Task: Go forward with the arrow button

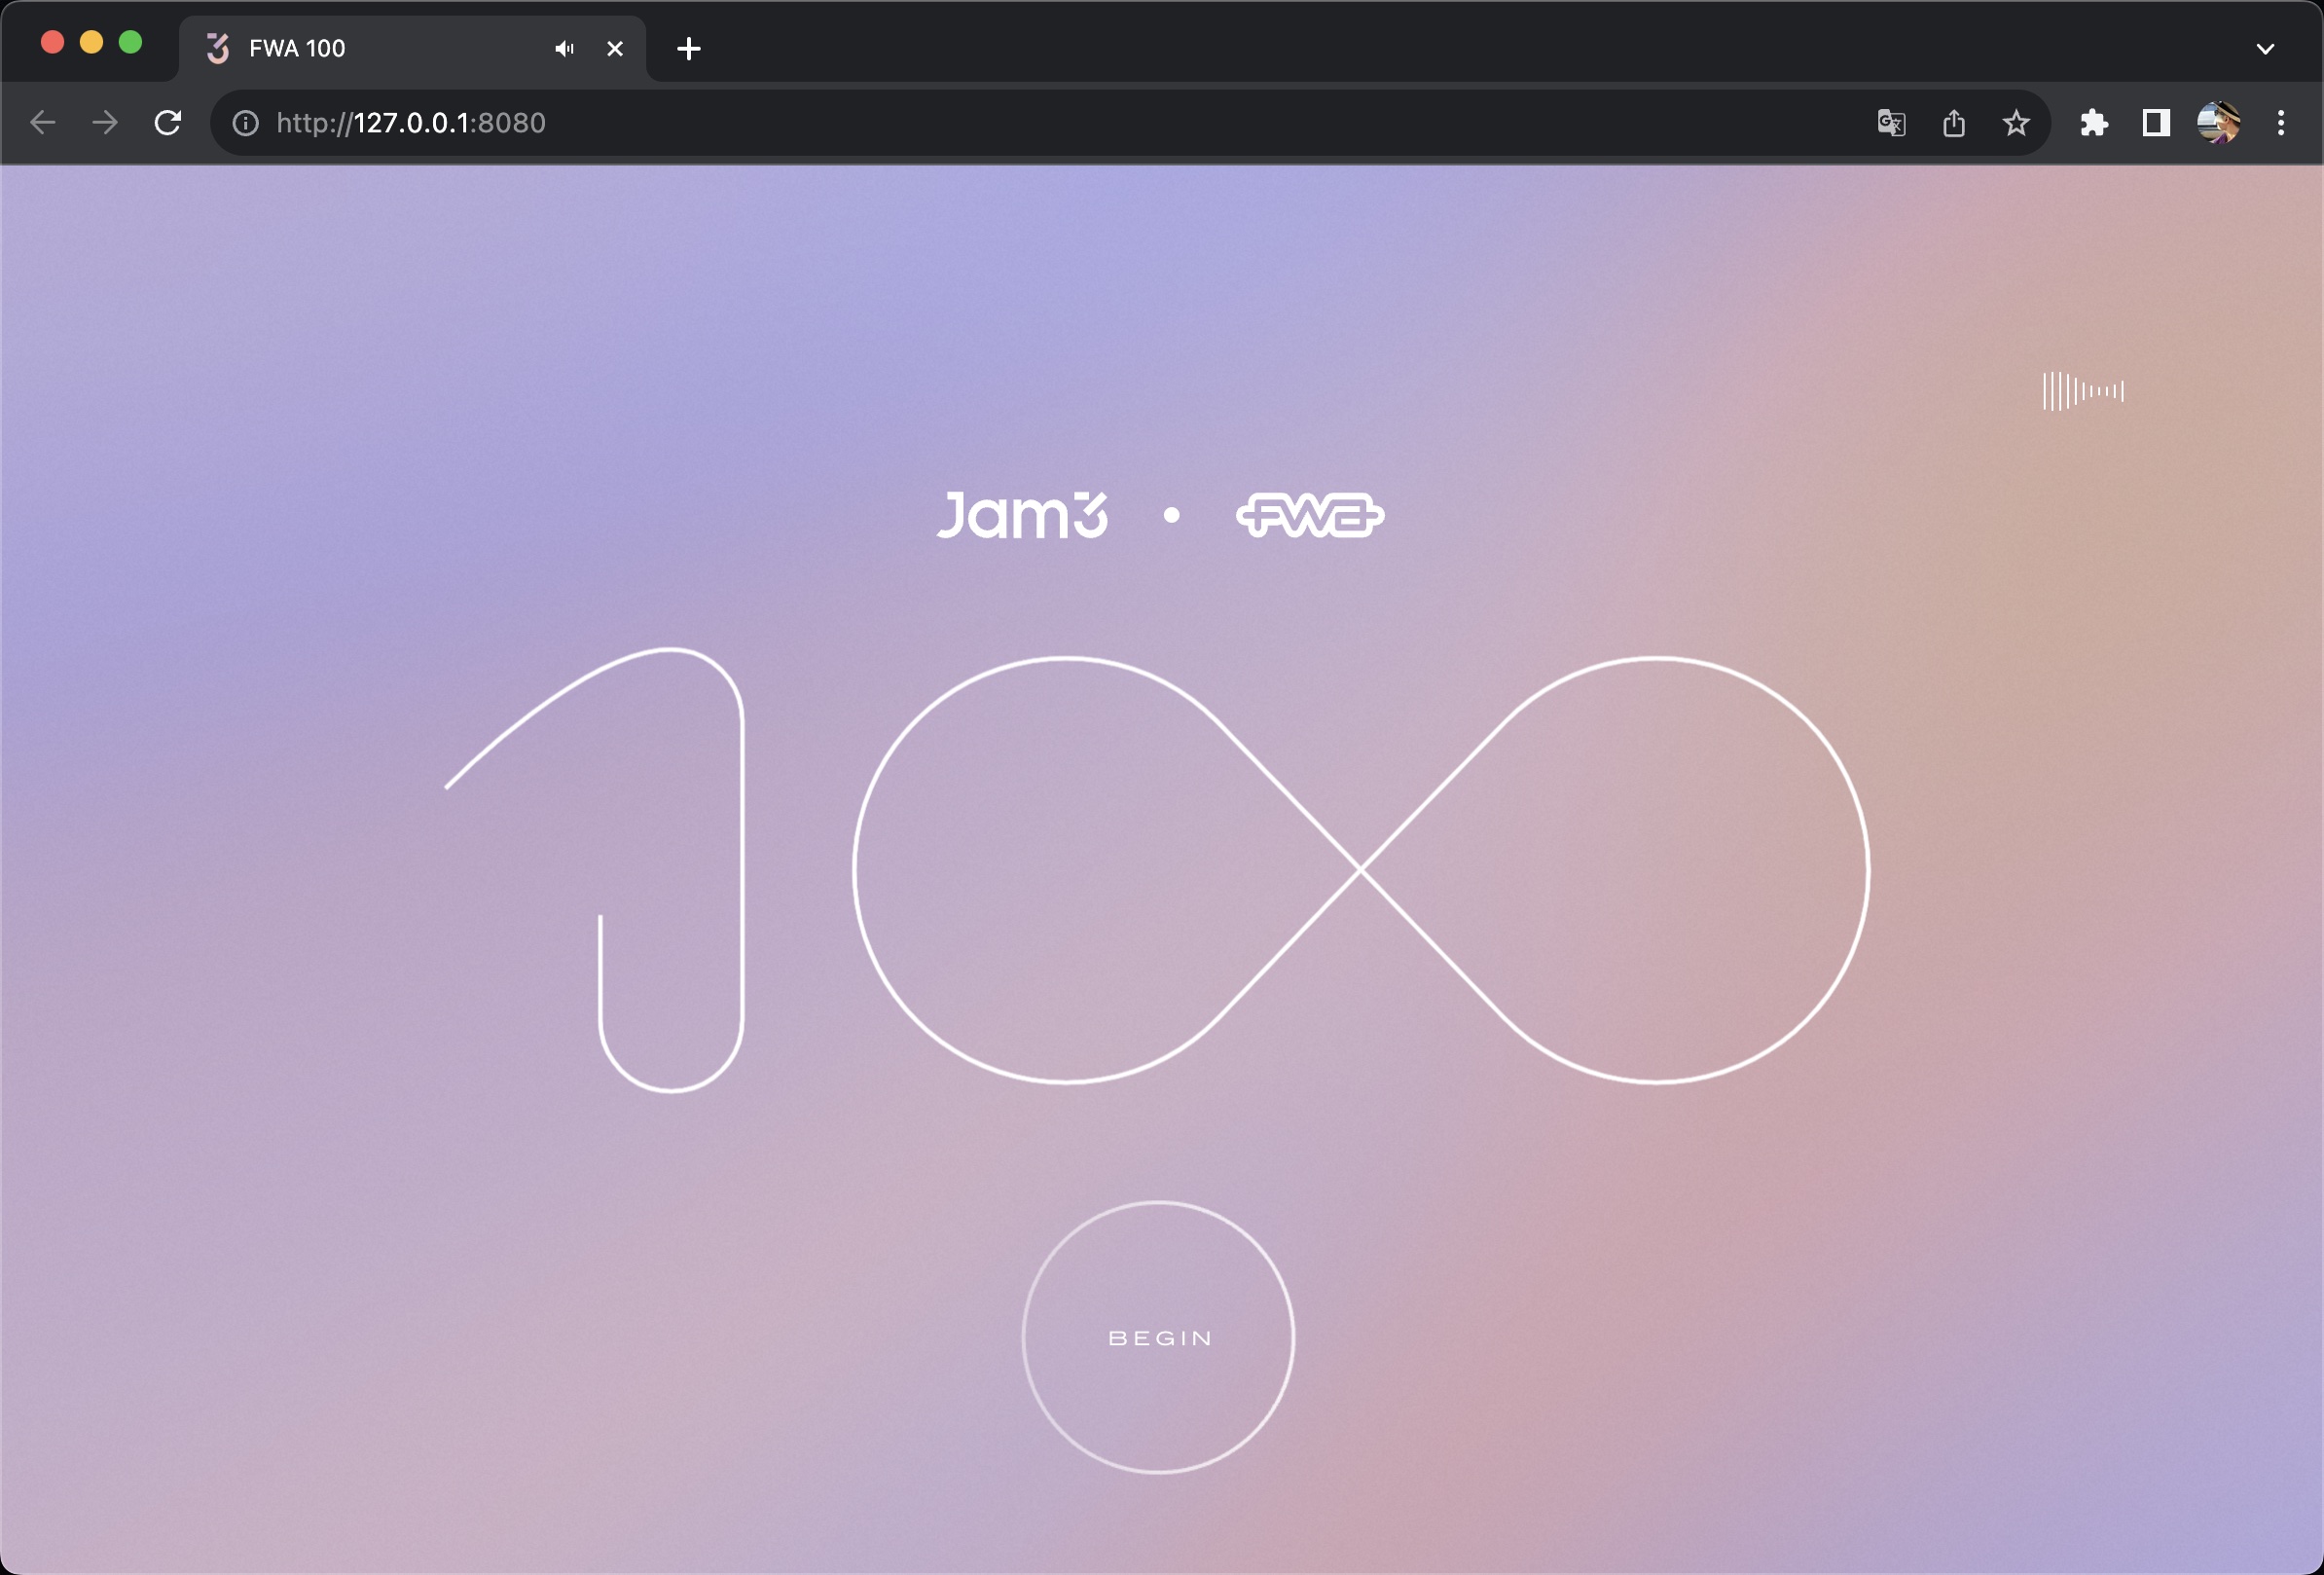Action: tap(105, 123)
